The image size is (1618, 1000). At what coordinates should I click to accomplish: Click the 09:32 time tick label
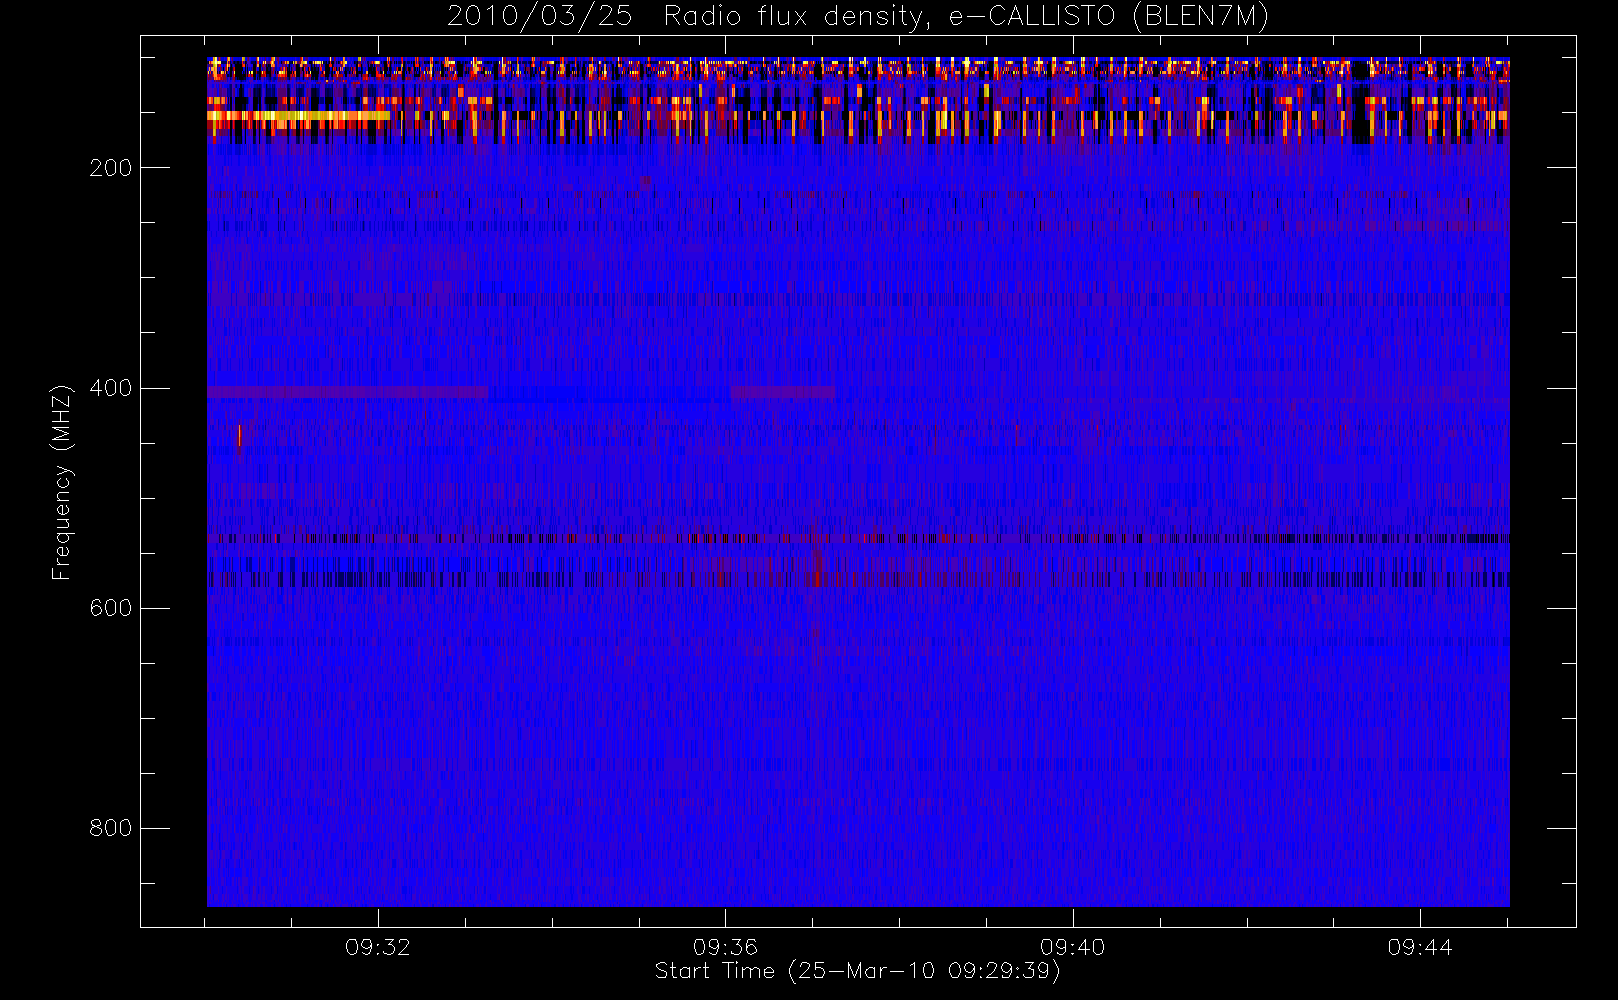click(378, 947)
